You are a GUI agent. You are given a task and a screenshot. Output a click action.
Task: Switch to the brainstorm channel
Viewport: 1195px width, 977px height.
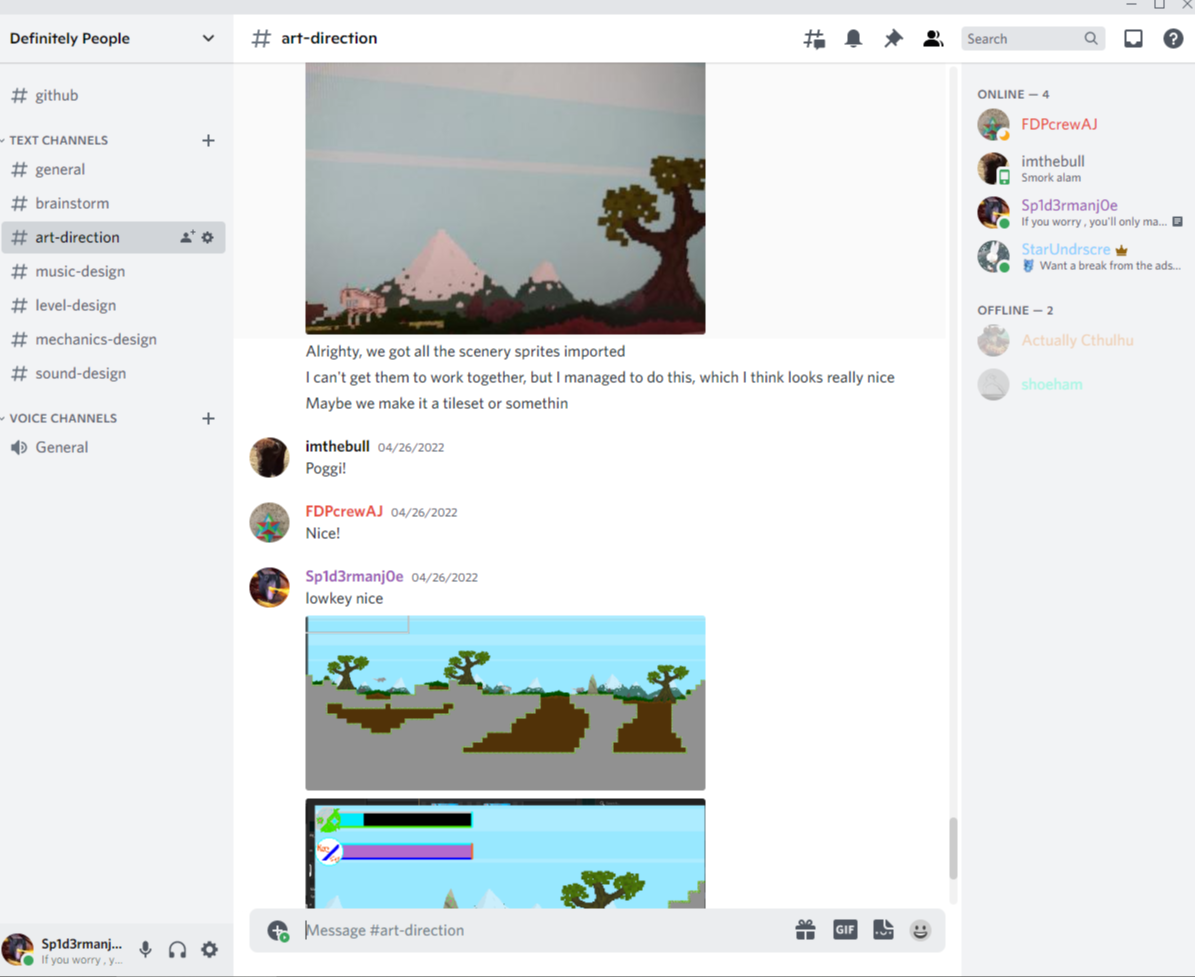[72, 204]
